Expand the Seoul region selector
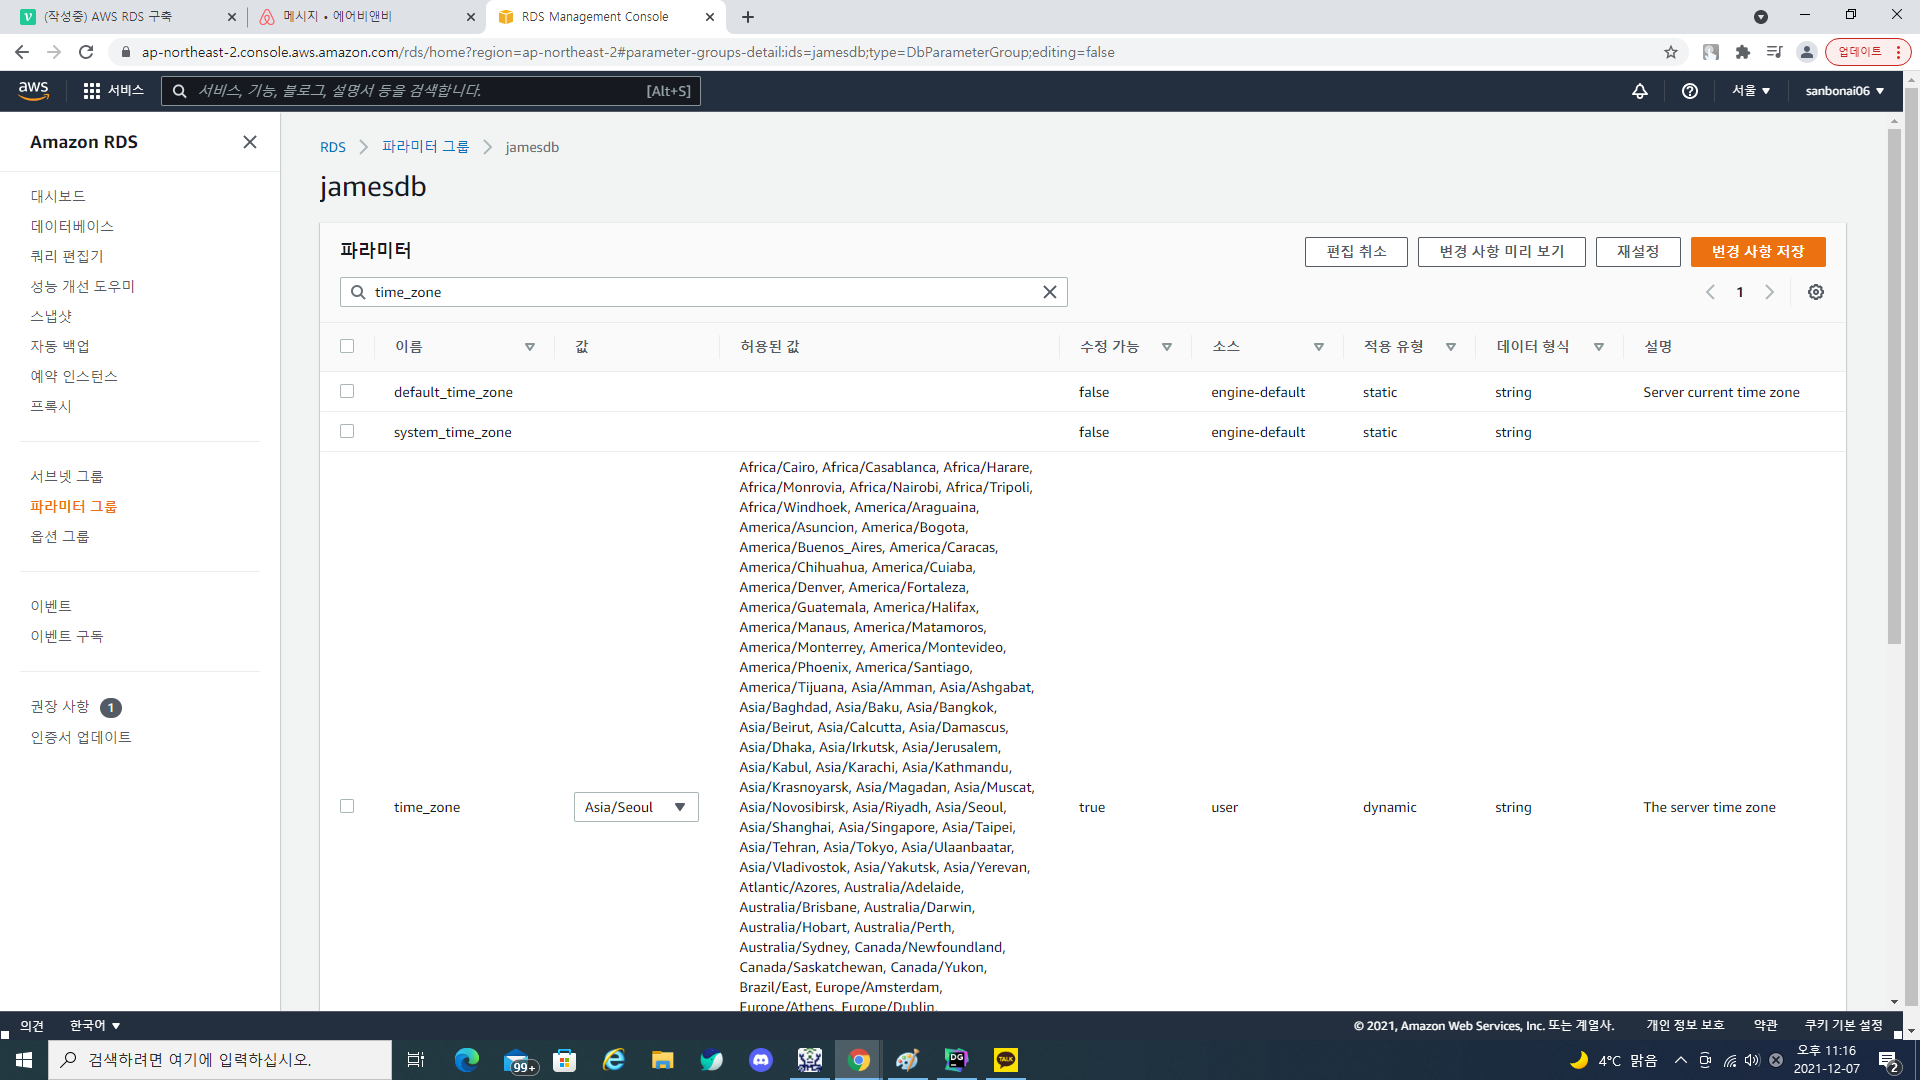 (x=1751, y=91)
